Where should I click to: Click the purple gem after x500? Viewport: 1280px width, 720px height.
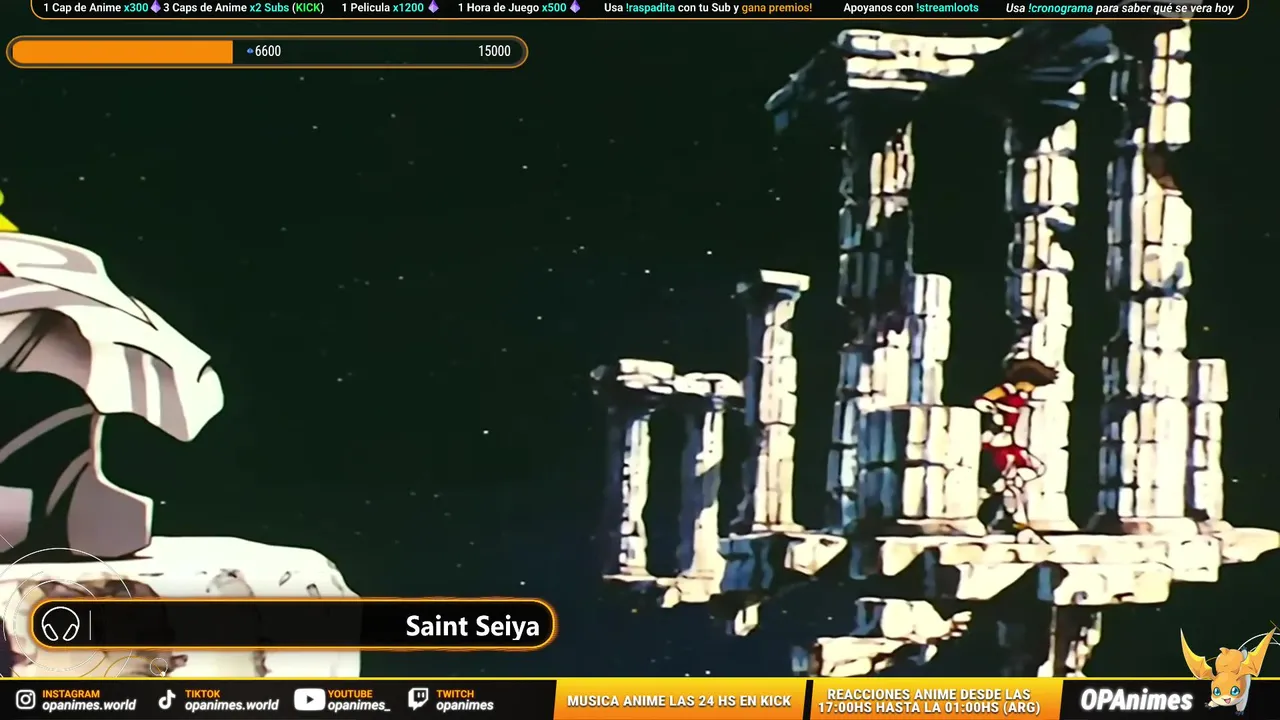coord(574,7)
